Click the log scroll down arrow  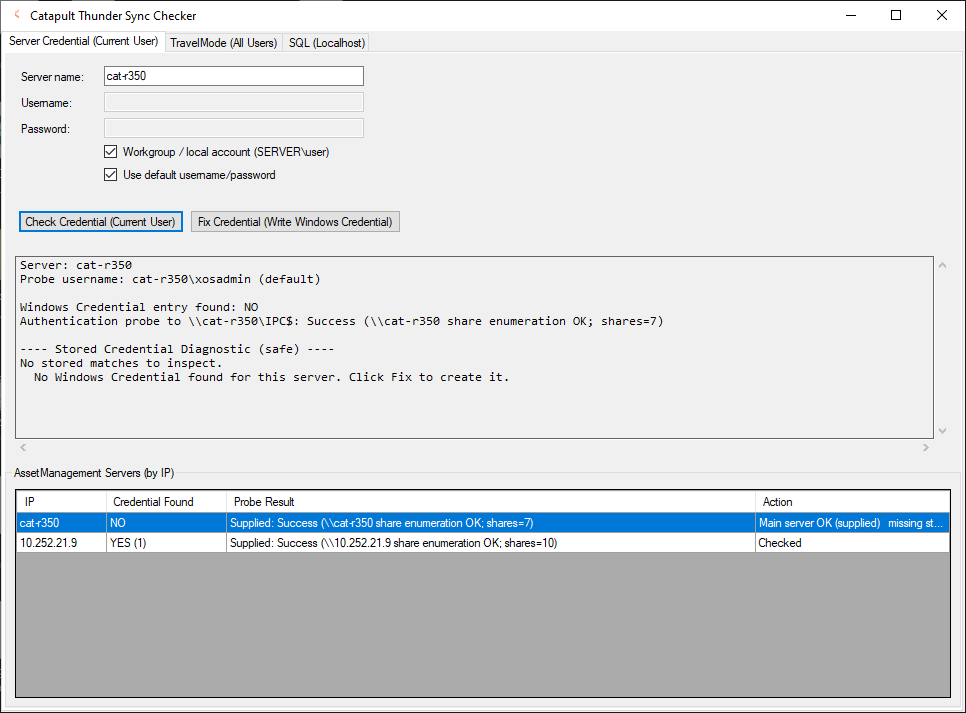[943, 431]
